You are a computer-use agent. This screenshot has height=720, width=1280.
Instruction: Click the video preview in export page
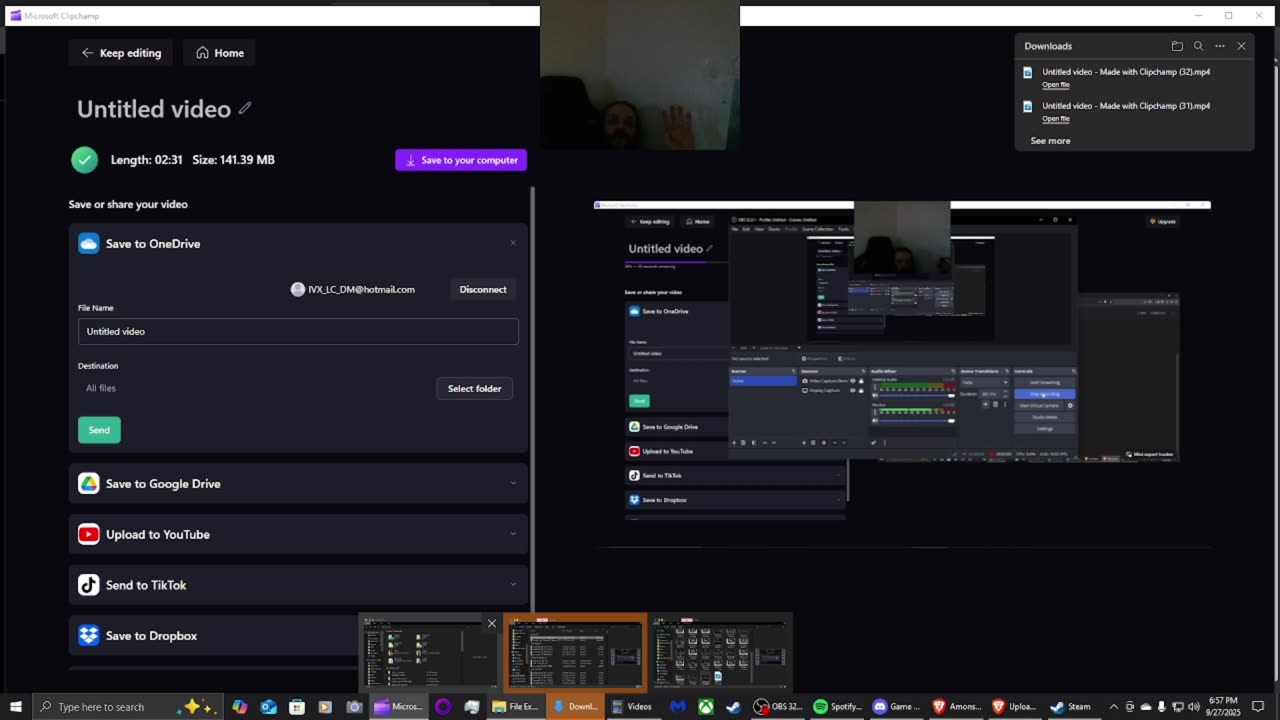tap(902, 375)
